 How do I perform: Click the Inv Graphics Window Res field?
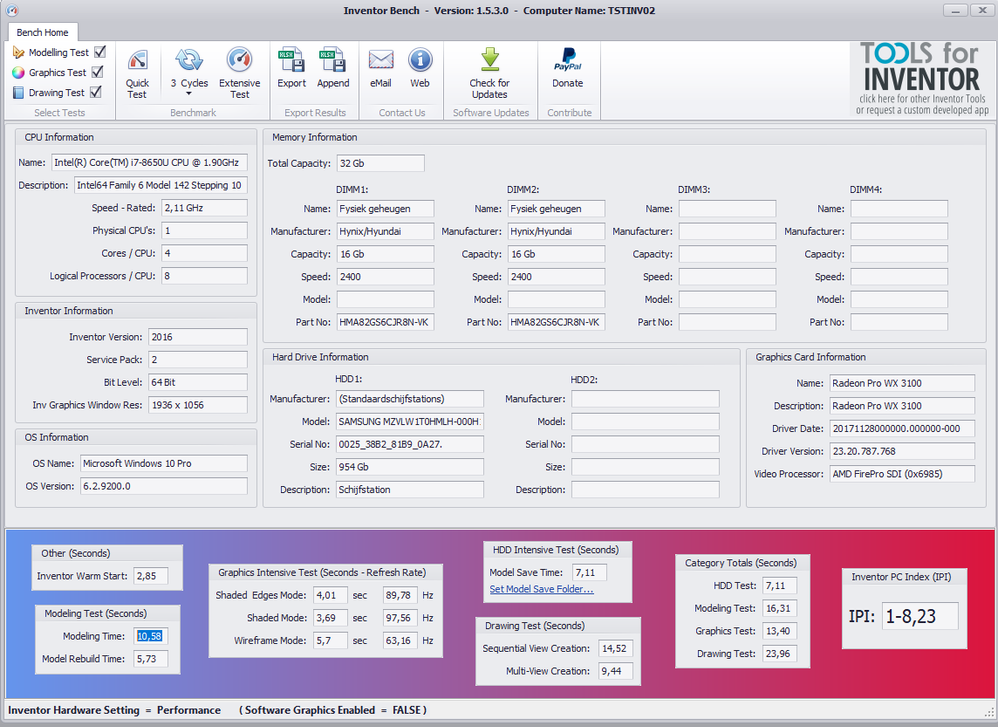click(198, 406)
